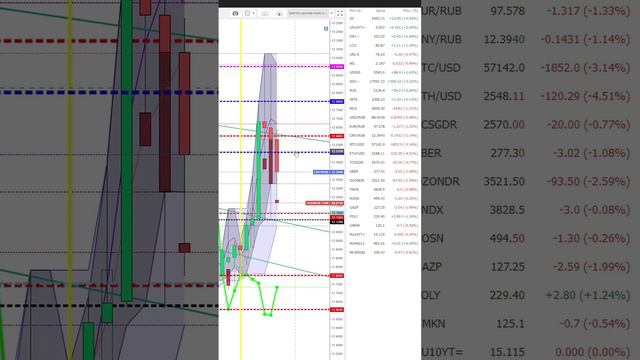The width and height of the screenshot is (640, 360).
Task: Select the YNDX row in watchlist
Action: (384, 189)
